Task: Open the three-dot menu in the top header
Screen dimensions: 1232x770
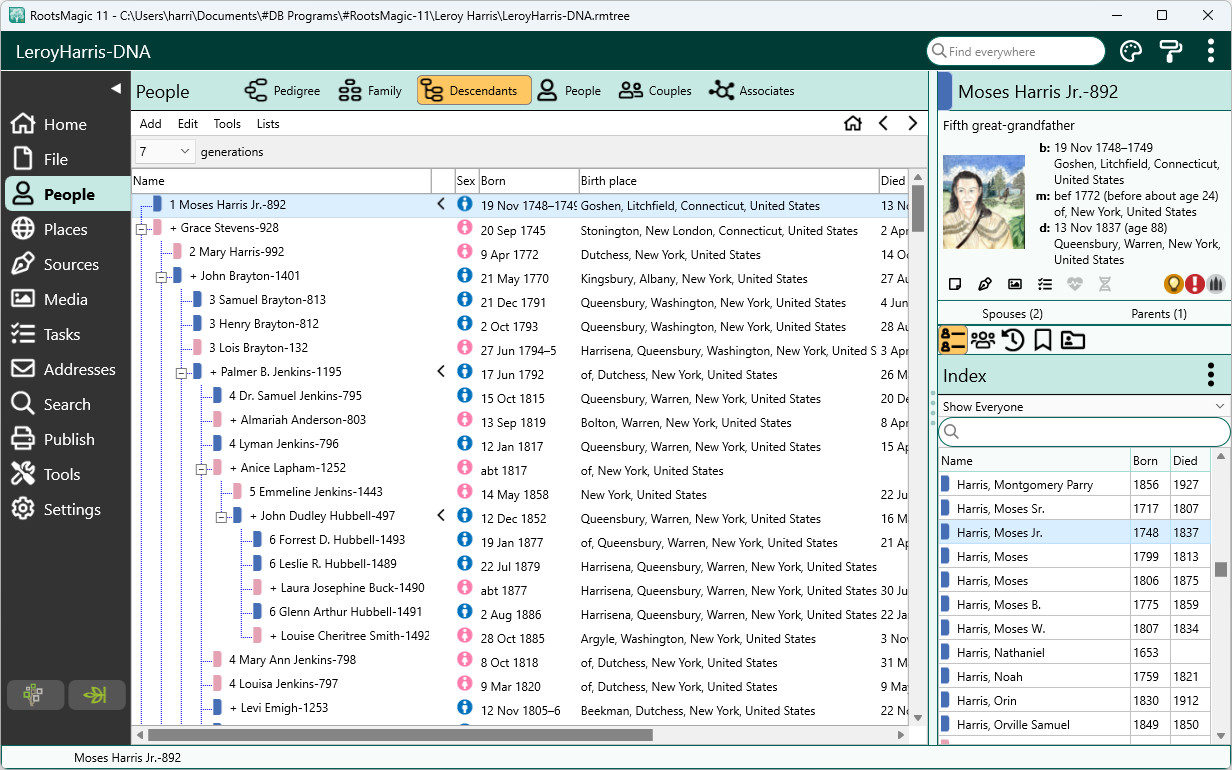Action: (1211, 52)
